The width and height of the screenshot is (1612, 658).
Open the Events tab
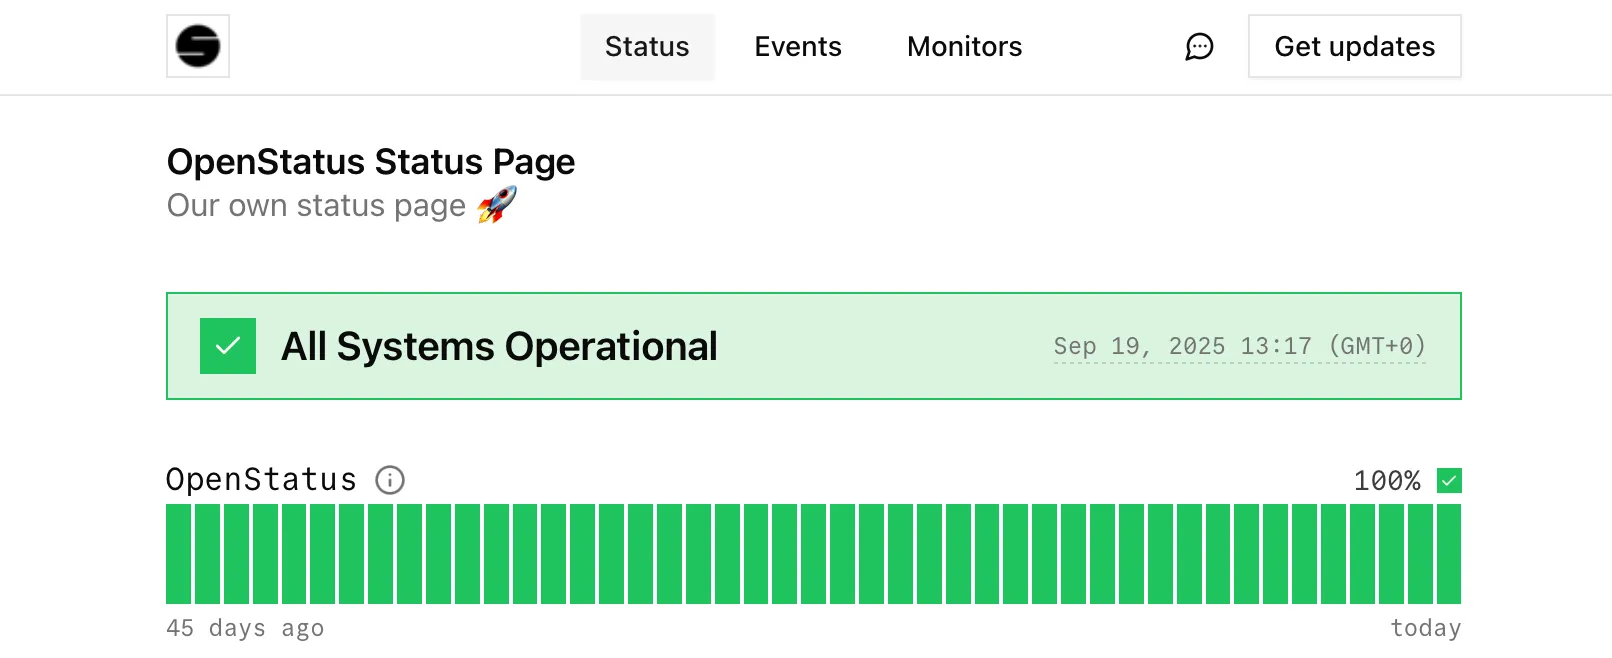(798, 46)
